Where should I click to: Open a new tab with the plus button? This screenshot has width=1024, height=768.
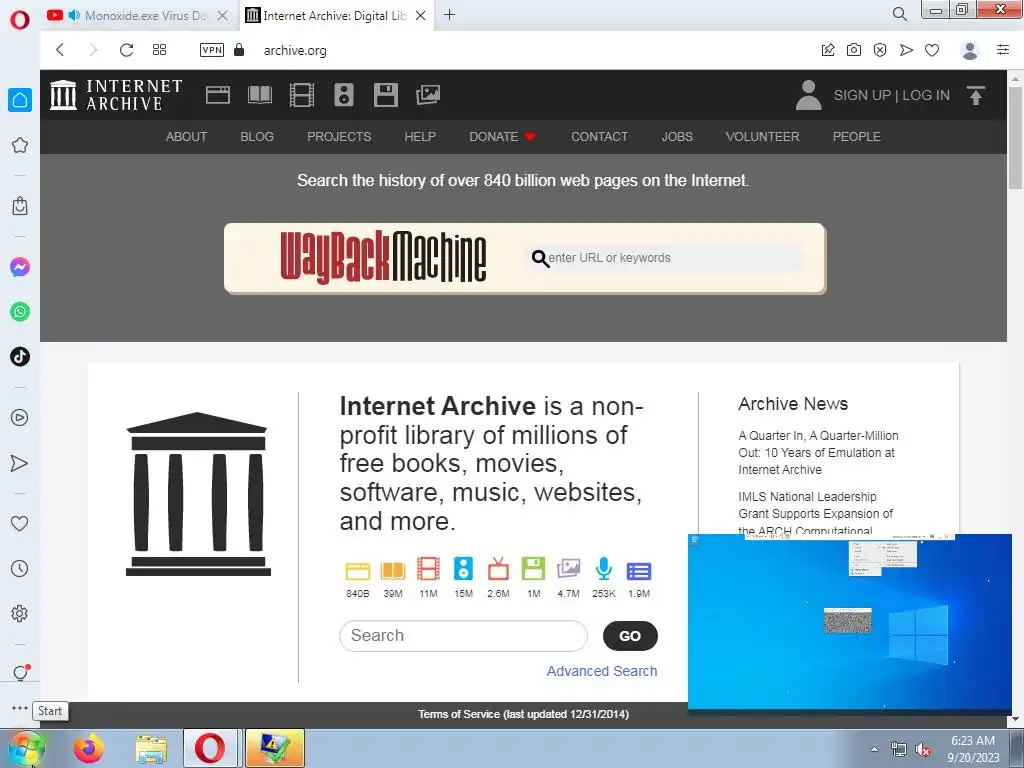449,14
